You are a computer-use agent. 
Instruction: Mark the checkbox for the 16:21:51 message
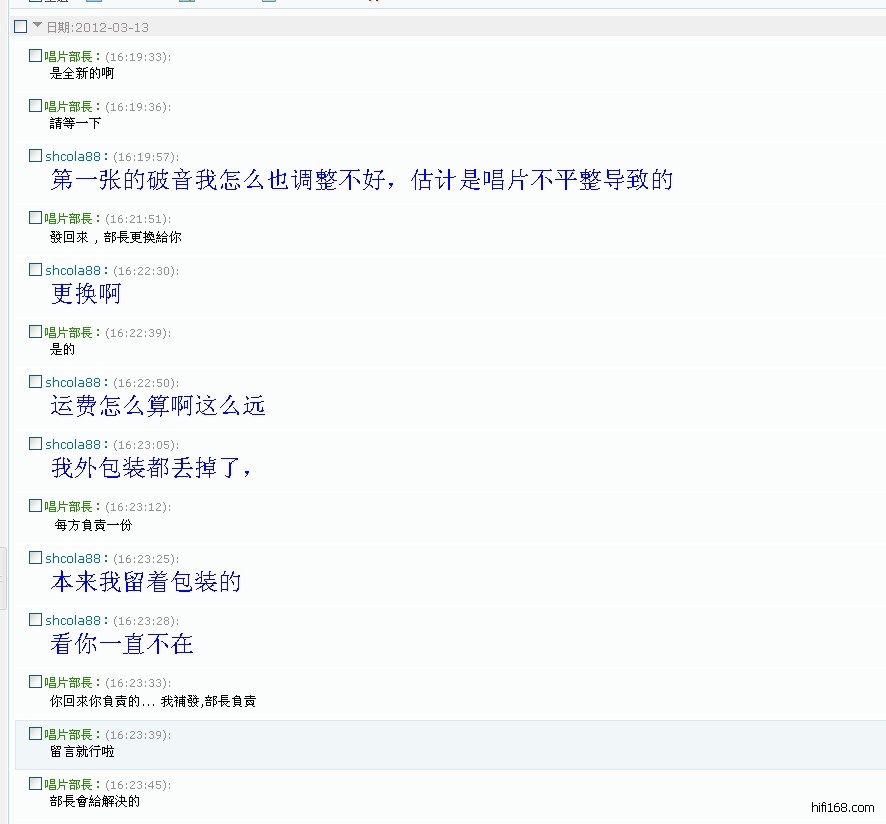click(x=36, y=218)
